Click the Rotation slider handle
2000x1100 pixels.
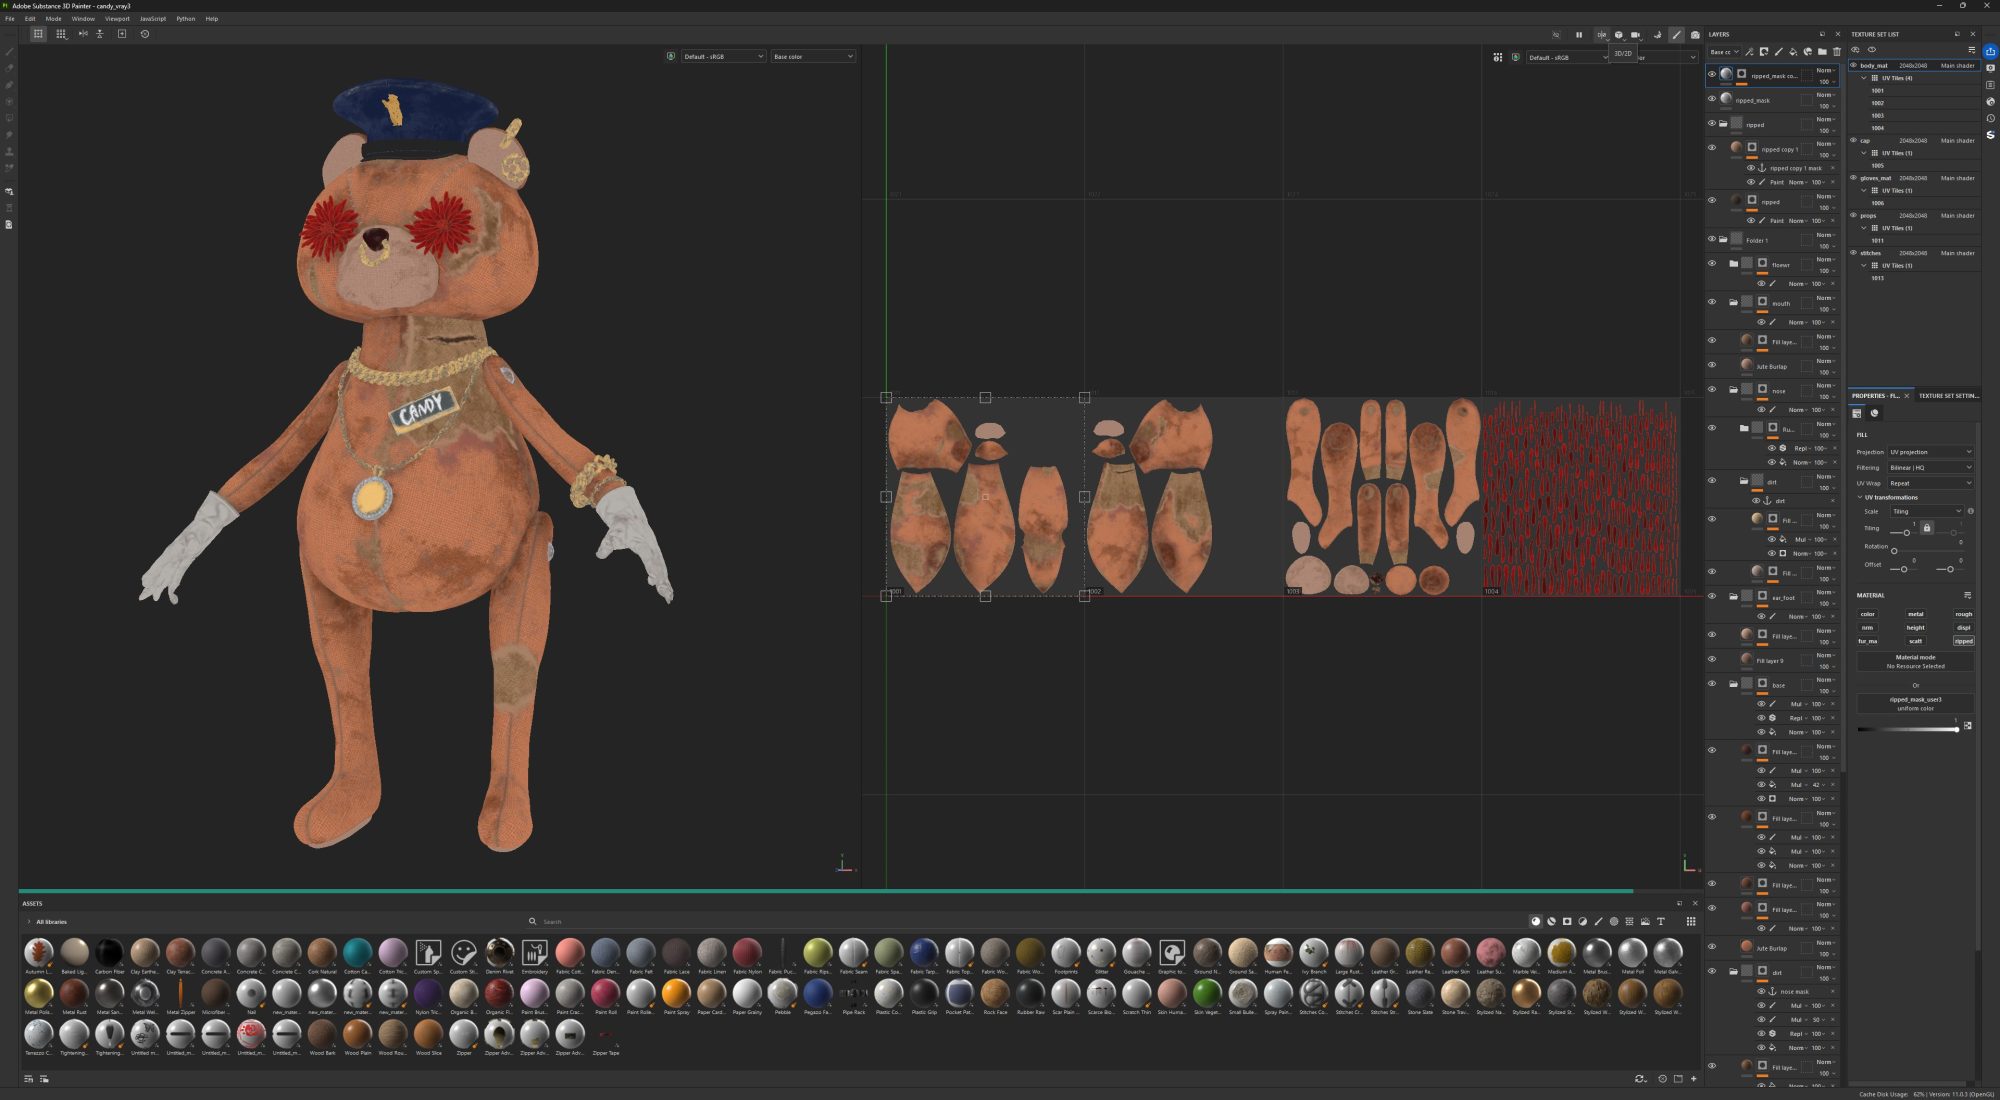(1894, 551)
